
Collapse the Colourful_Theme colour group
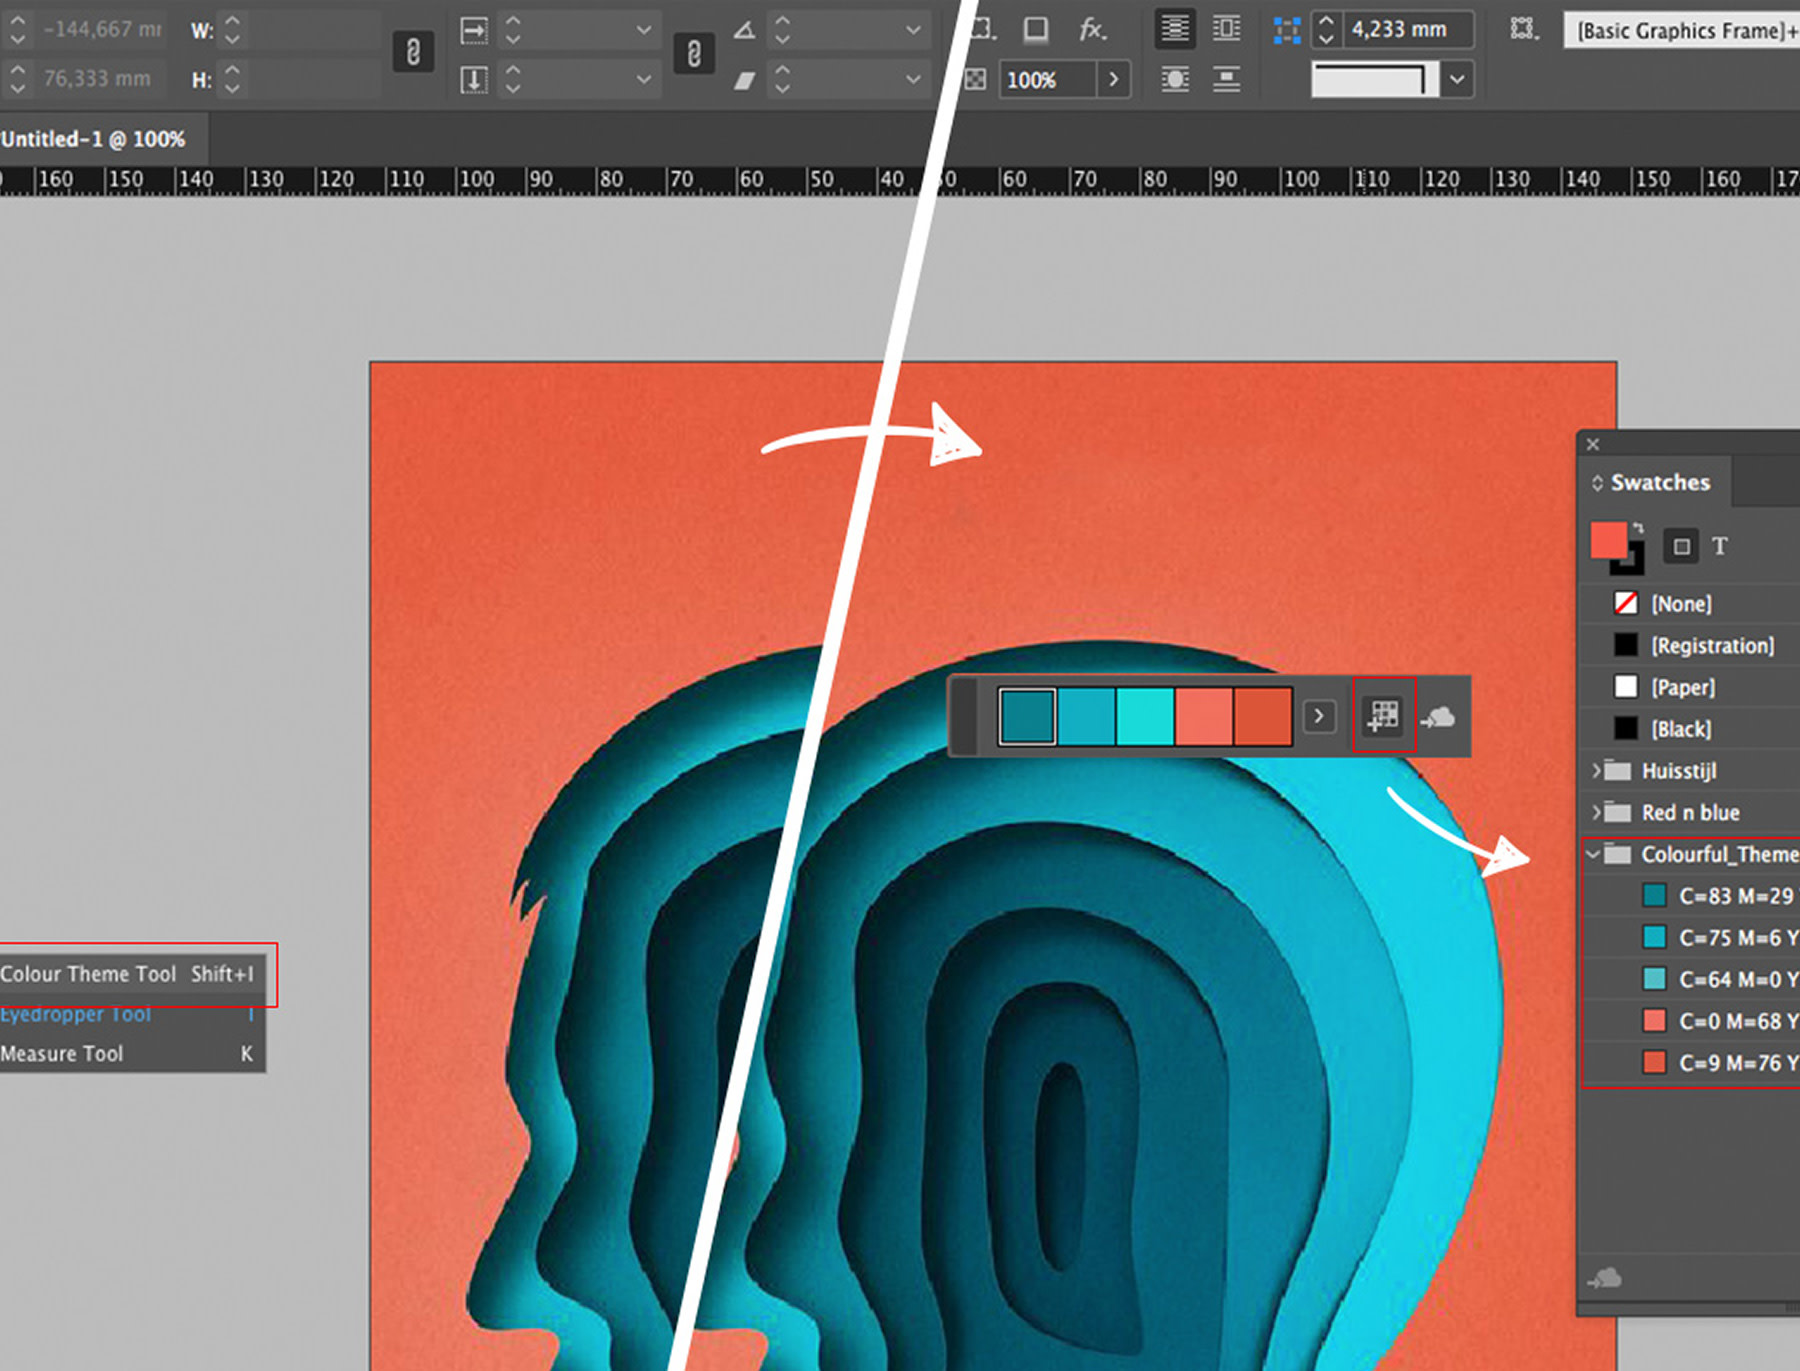(1593, 854)
